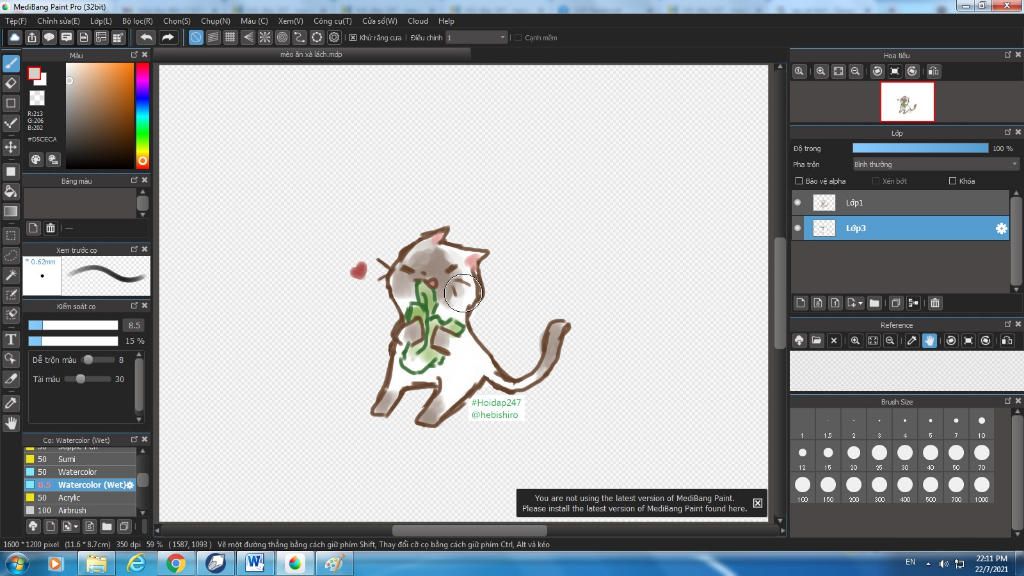Dismiss the latest version notification
Image resolution: width=1024 pixels, height=576 pixels.
[x=757, y=503]
